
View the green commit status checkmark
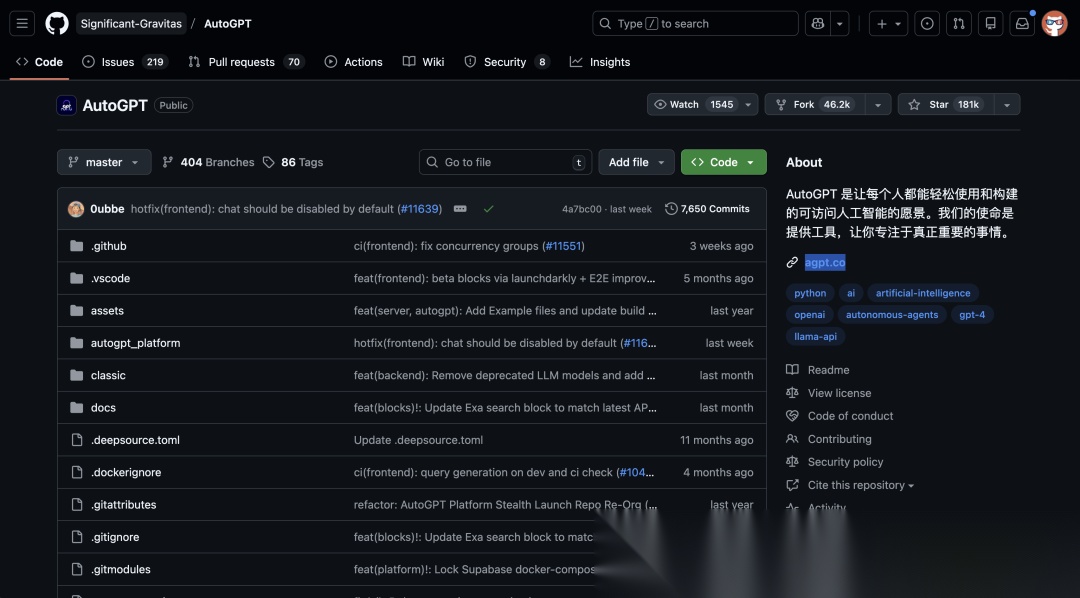pyautogui.click(x=488, y=209)
